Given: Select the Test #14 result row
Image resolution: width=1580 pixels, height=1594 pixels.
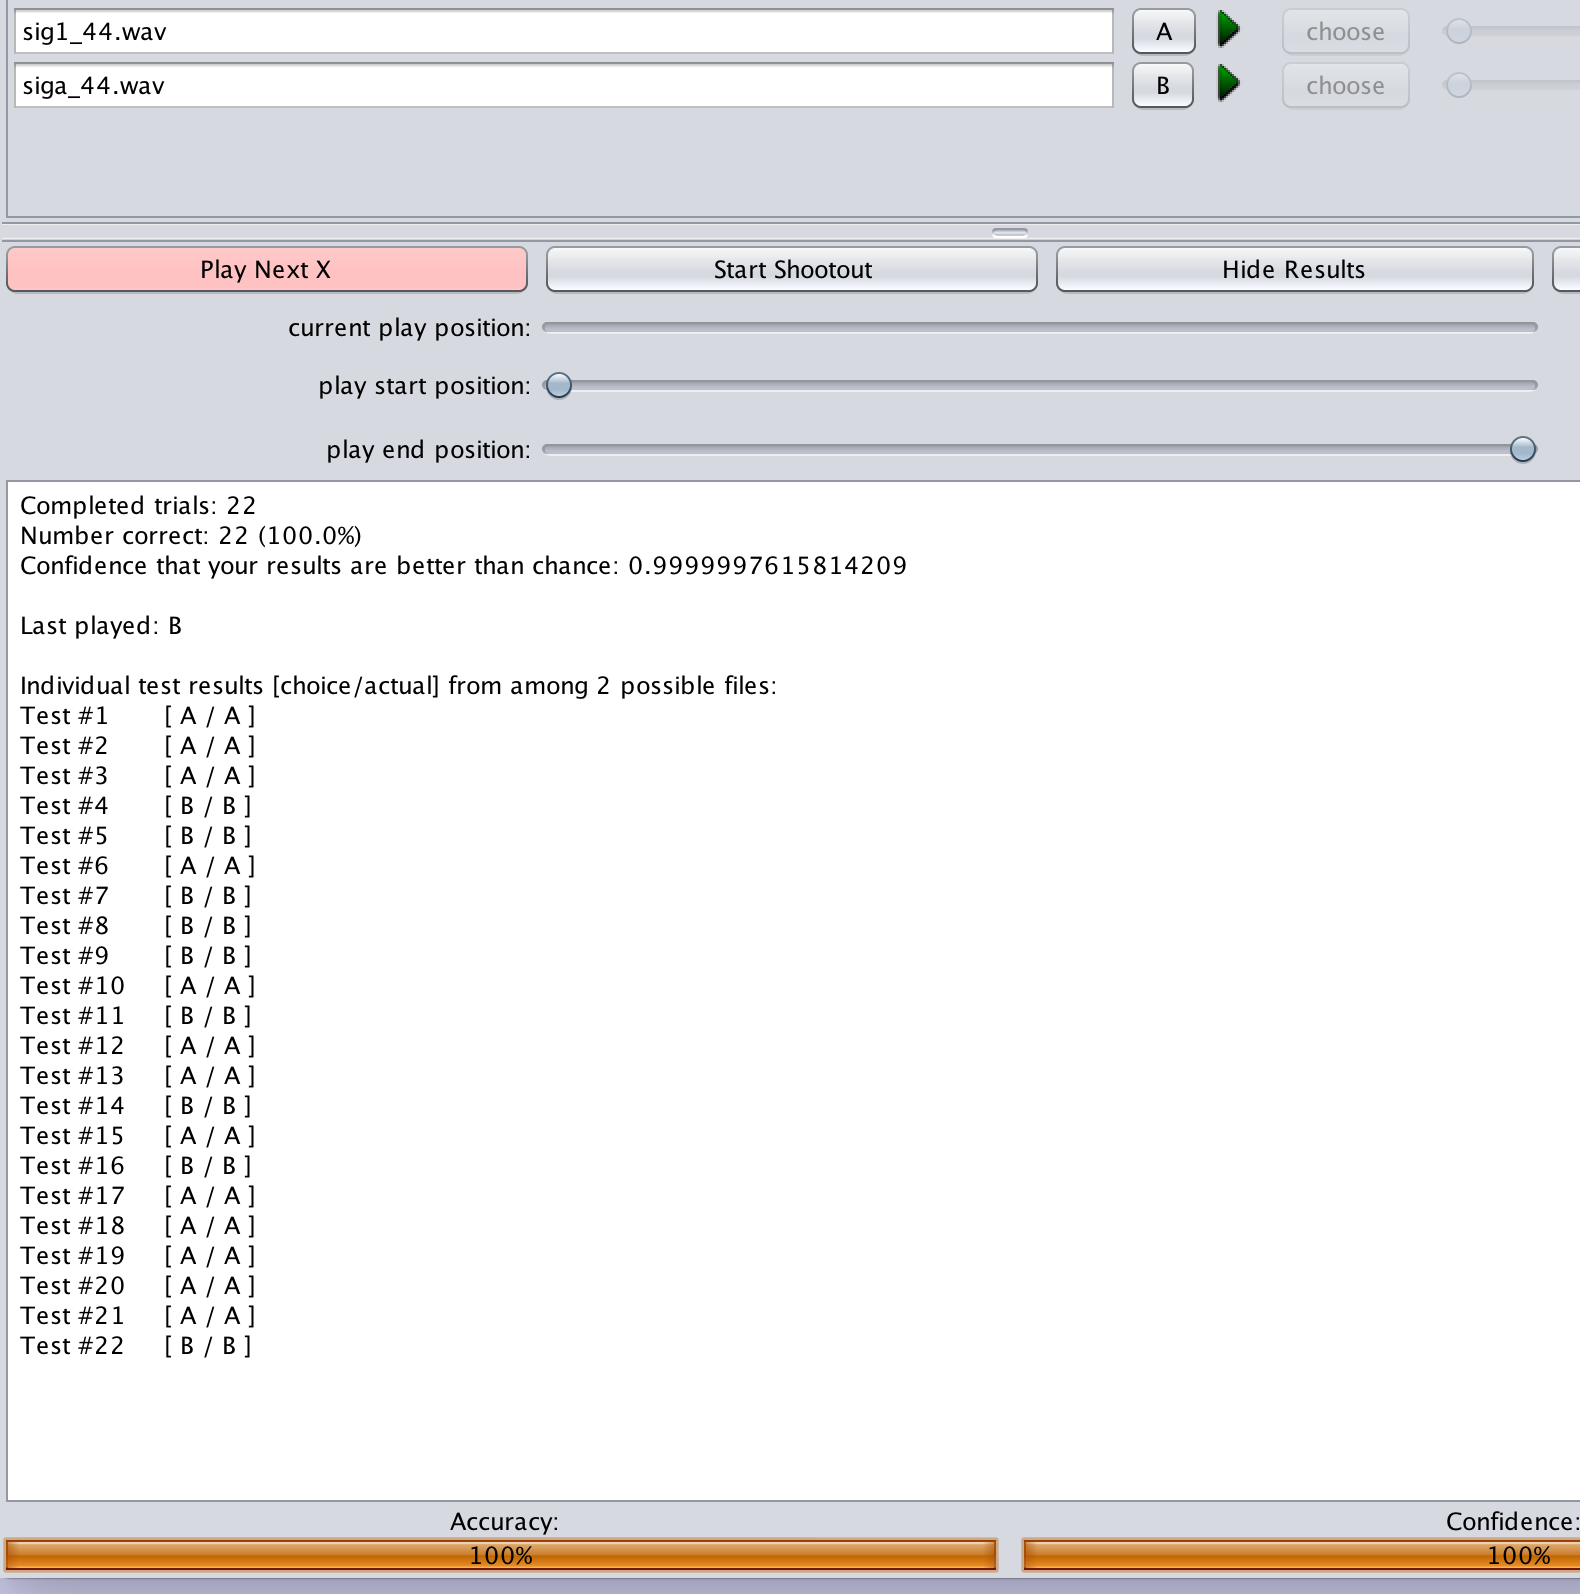Looking at the screenshot, I should pos(136,1105).
